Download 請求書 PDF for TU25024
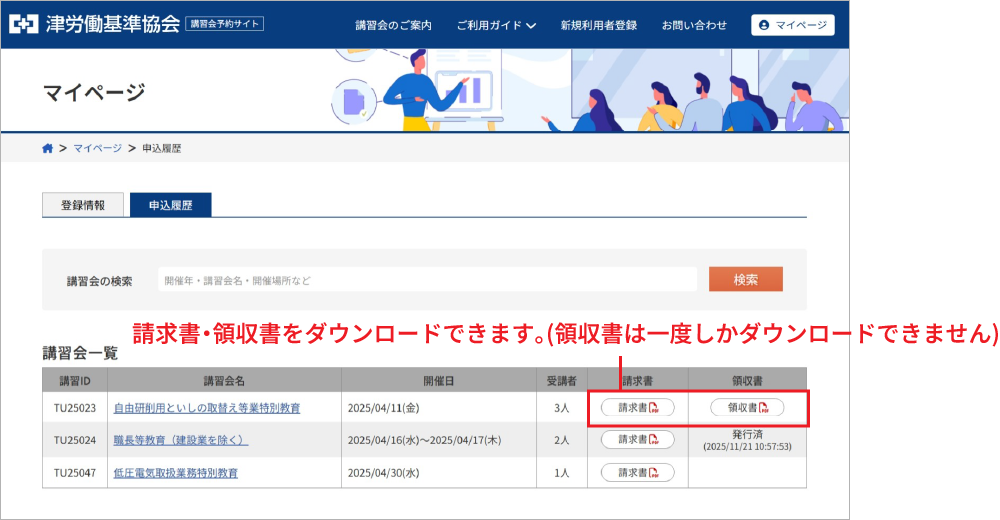1000x520 pixels. tap(637, 439)
